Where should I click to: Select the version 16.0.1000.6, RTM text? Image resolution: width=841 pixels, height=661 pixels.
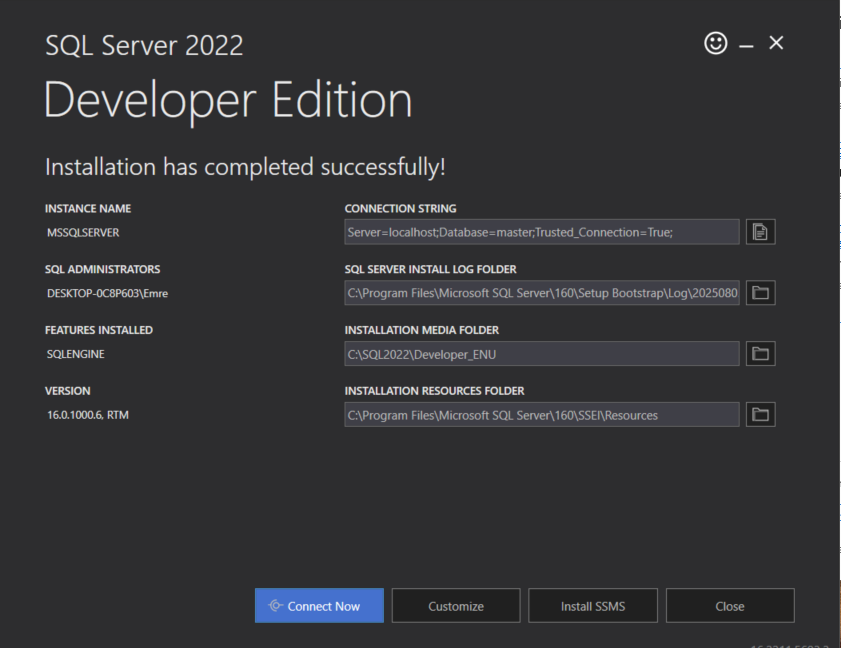tap(88, 415)
